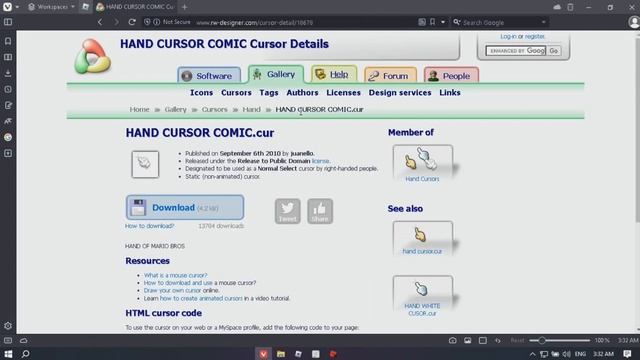Image resolution: width=640 pixels, height=360 pixels.
Task: Toggle images display icon in status bar
Action: [x=467, y=340]
